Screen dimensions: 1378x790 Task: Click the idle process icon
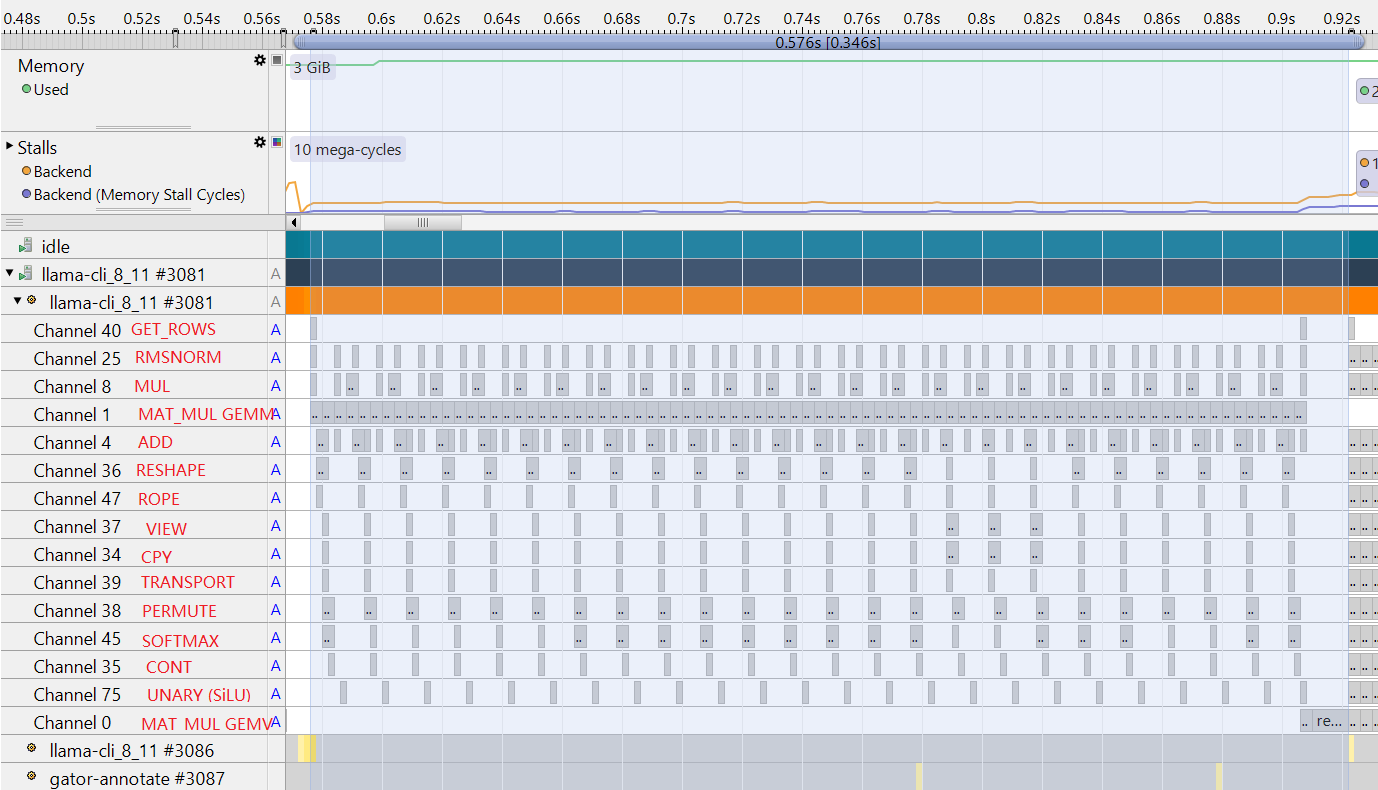tap(25, 246)
